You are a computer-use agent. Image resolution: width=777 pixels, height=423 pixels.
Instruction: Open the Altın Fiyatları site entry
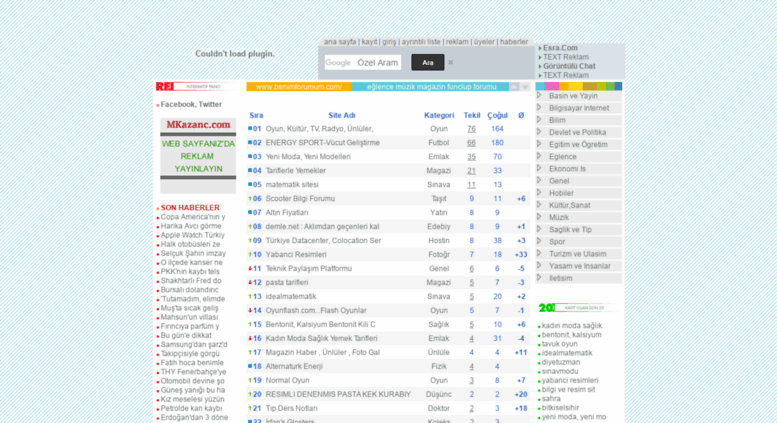287,212
